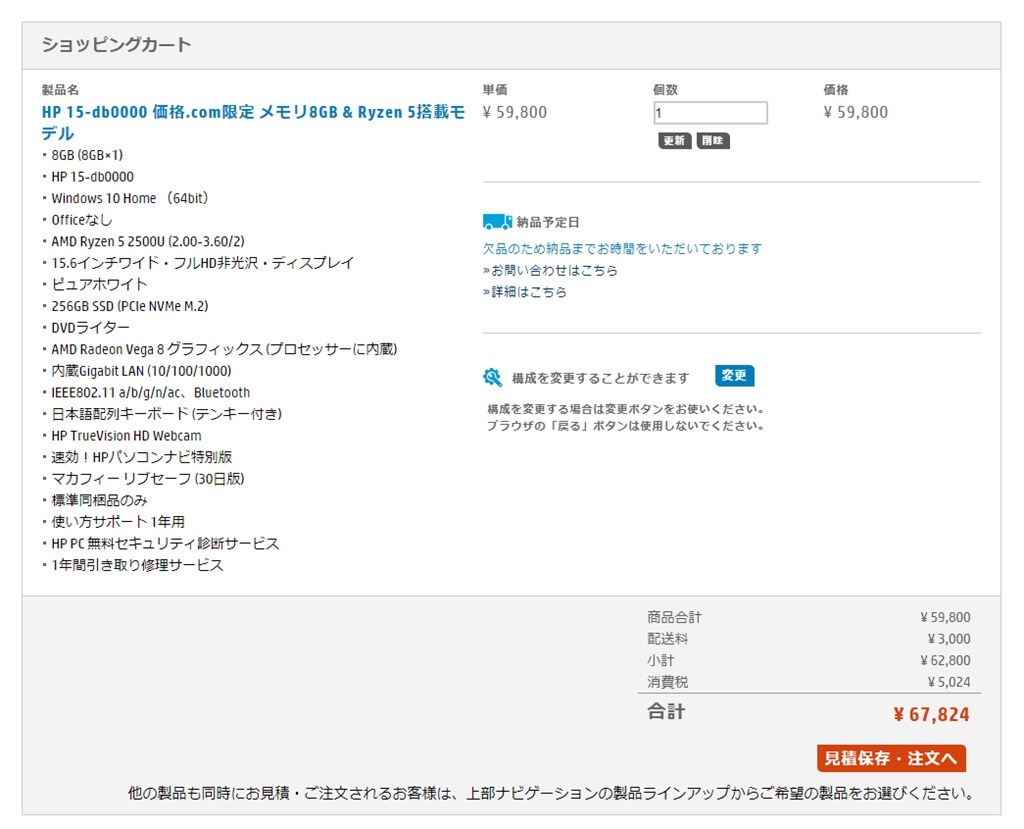
Task: Click the 削除 delete button
Action: pyautogui.click(x=712, y=140)
